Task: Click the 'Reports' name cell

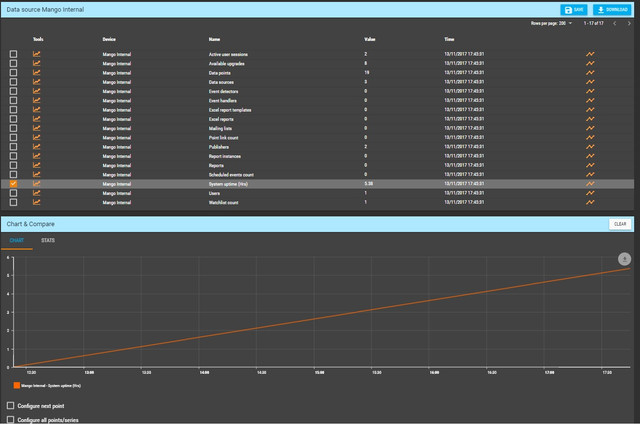Action: pos(216,165)
